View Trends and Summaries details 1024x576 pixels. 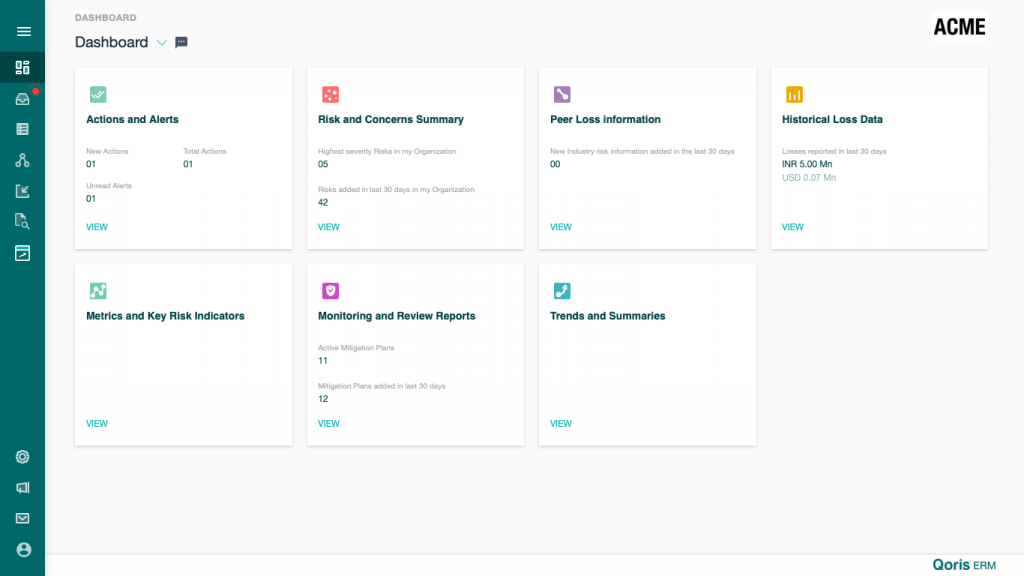point(561,424)
